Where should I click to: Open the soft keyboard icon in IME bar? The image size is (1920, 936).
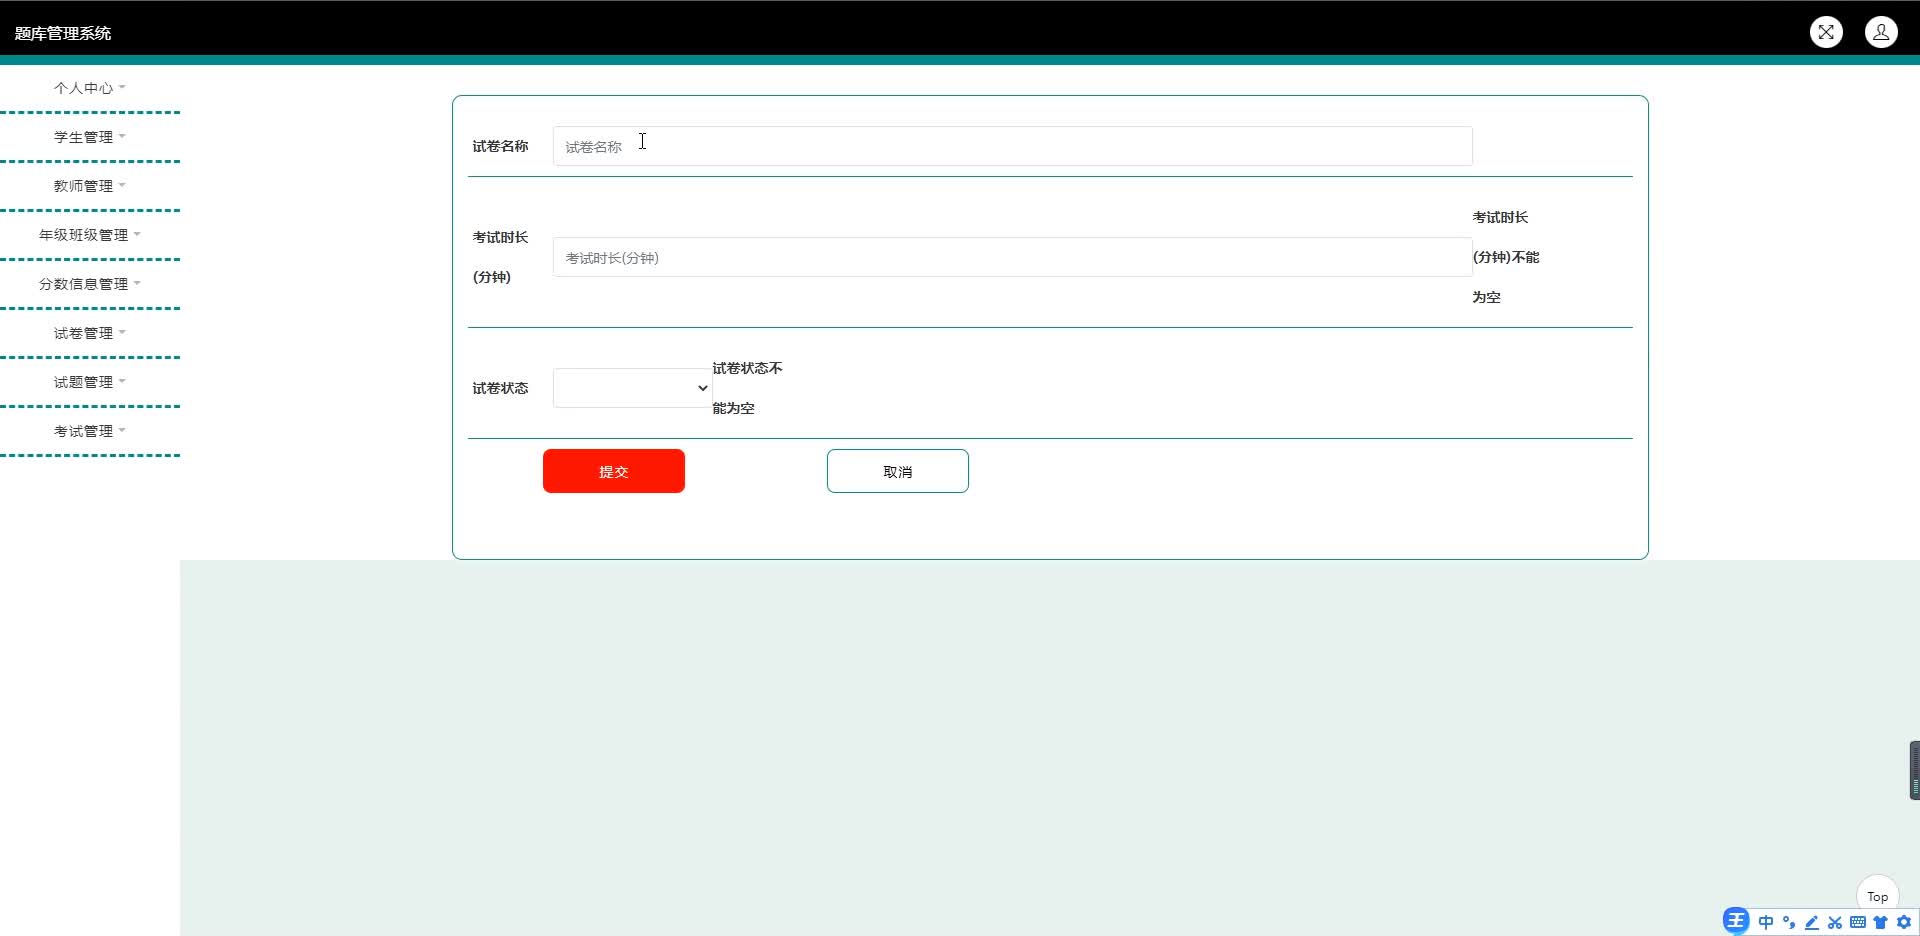point(1858,922)
